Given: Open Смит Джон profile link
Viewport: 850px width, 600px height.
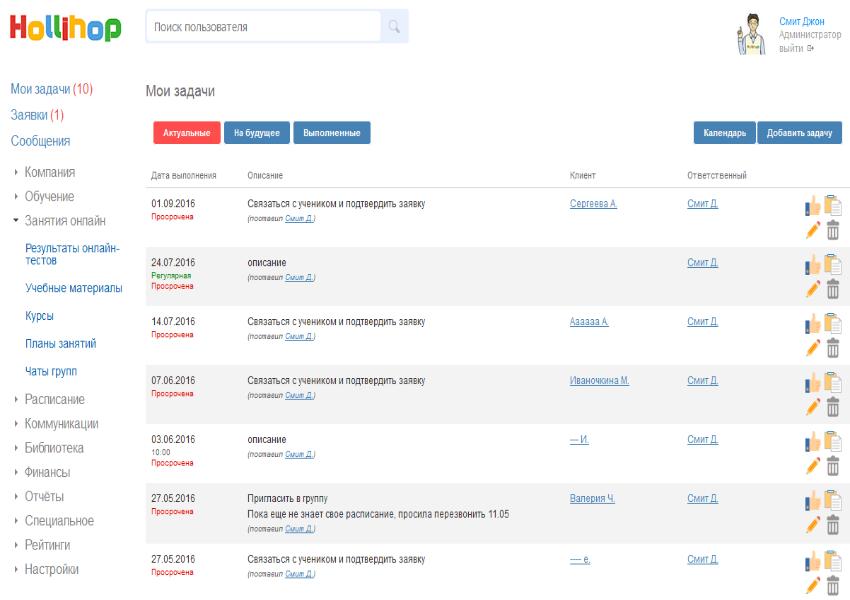Looking at the screenshot, I should pyautogui.click(x=801, y=22).
